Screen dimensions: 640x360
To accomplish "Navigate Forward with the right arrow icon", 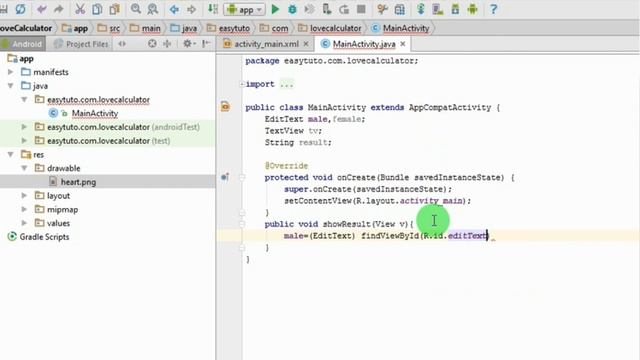I will pyautogui.click(x=191, y=9).
